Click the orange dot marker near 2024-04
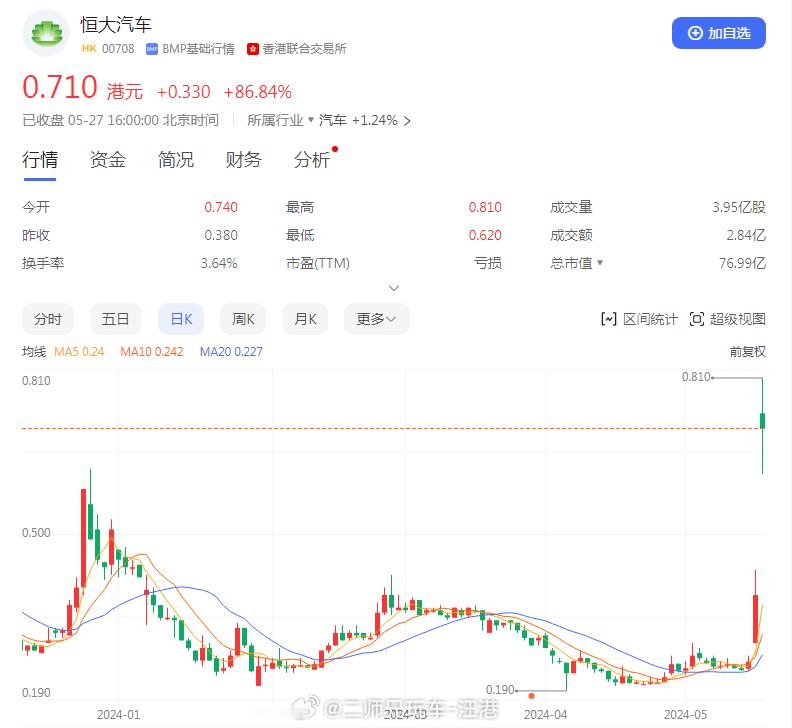Viewport: 792px width, 728px height. click(x=531, y=696)
